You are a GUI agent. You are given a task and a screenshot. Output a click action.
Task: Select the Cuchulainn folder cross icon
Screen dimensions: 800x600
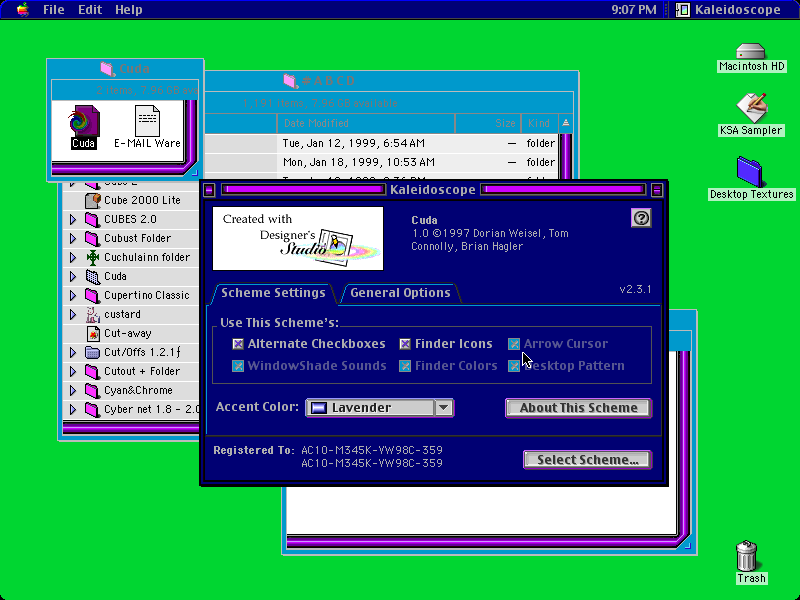pos(92,258)
